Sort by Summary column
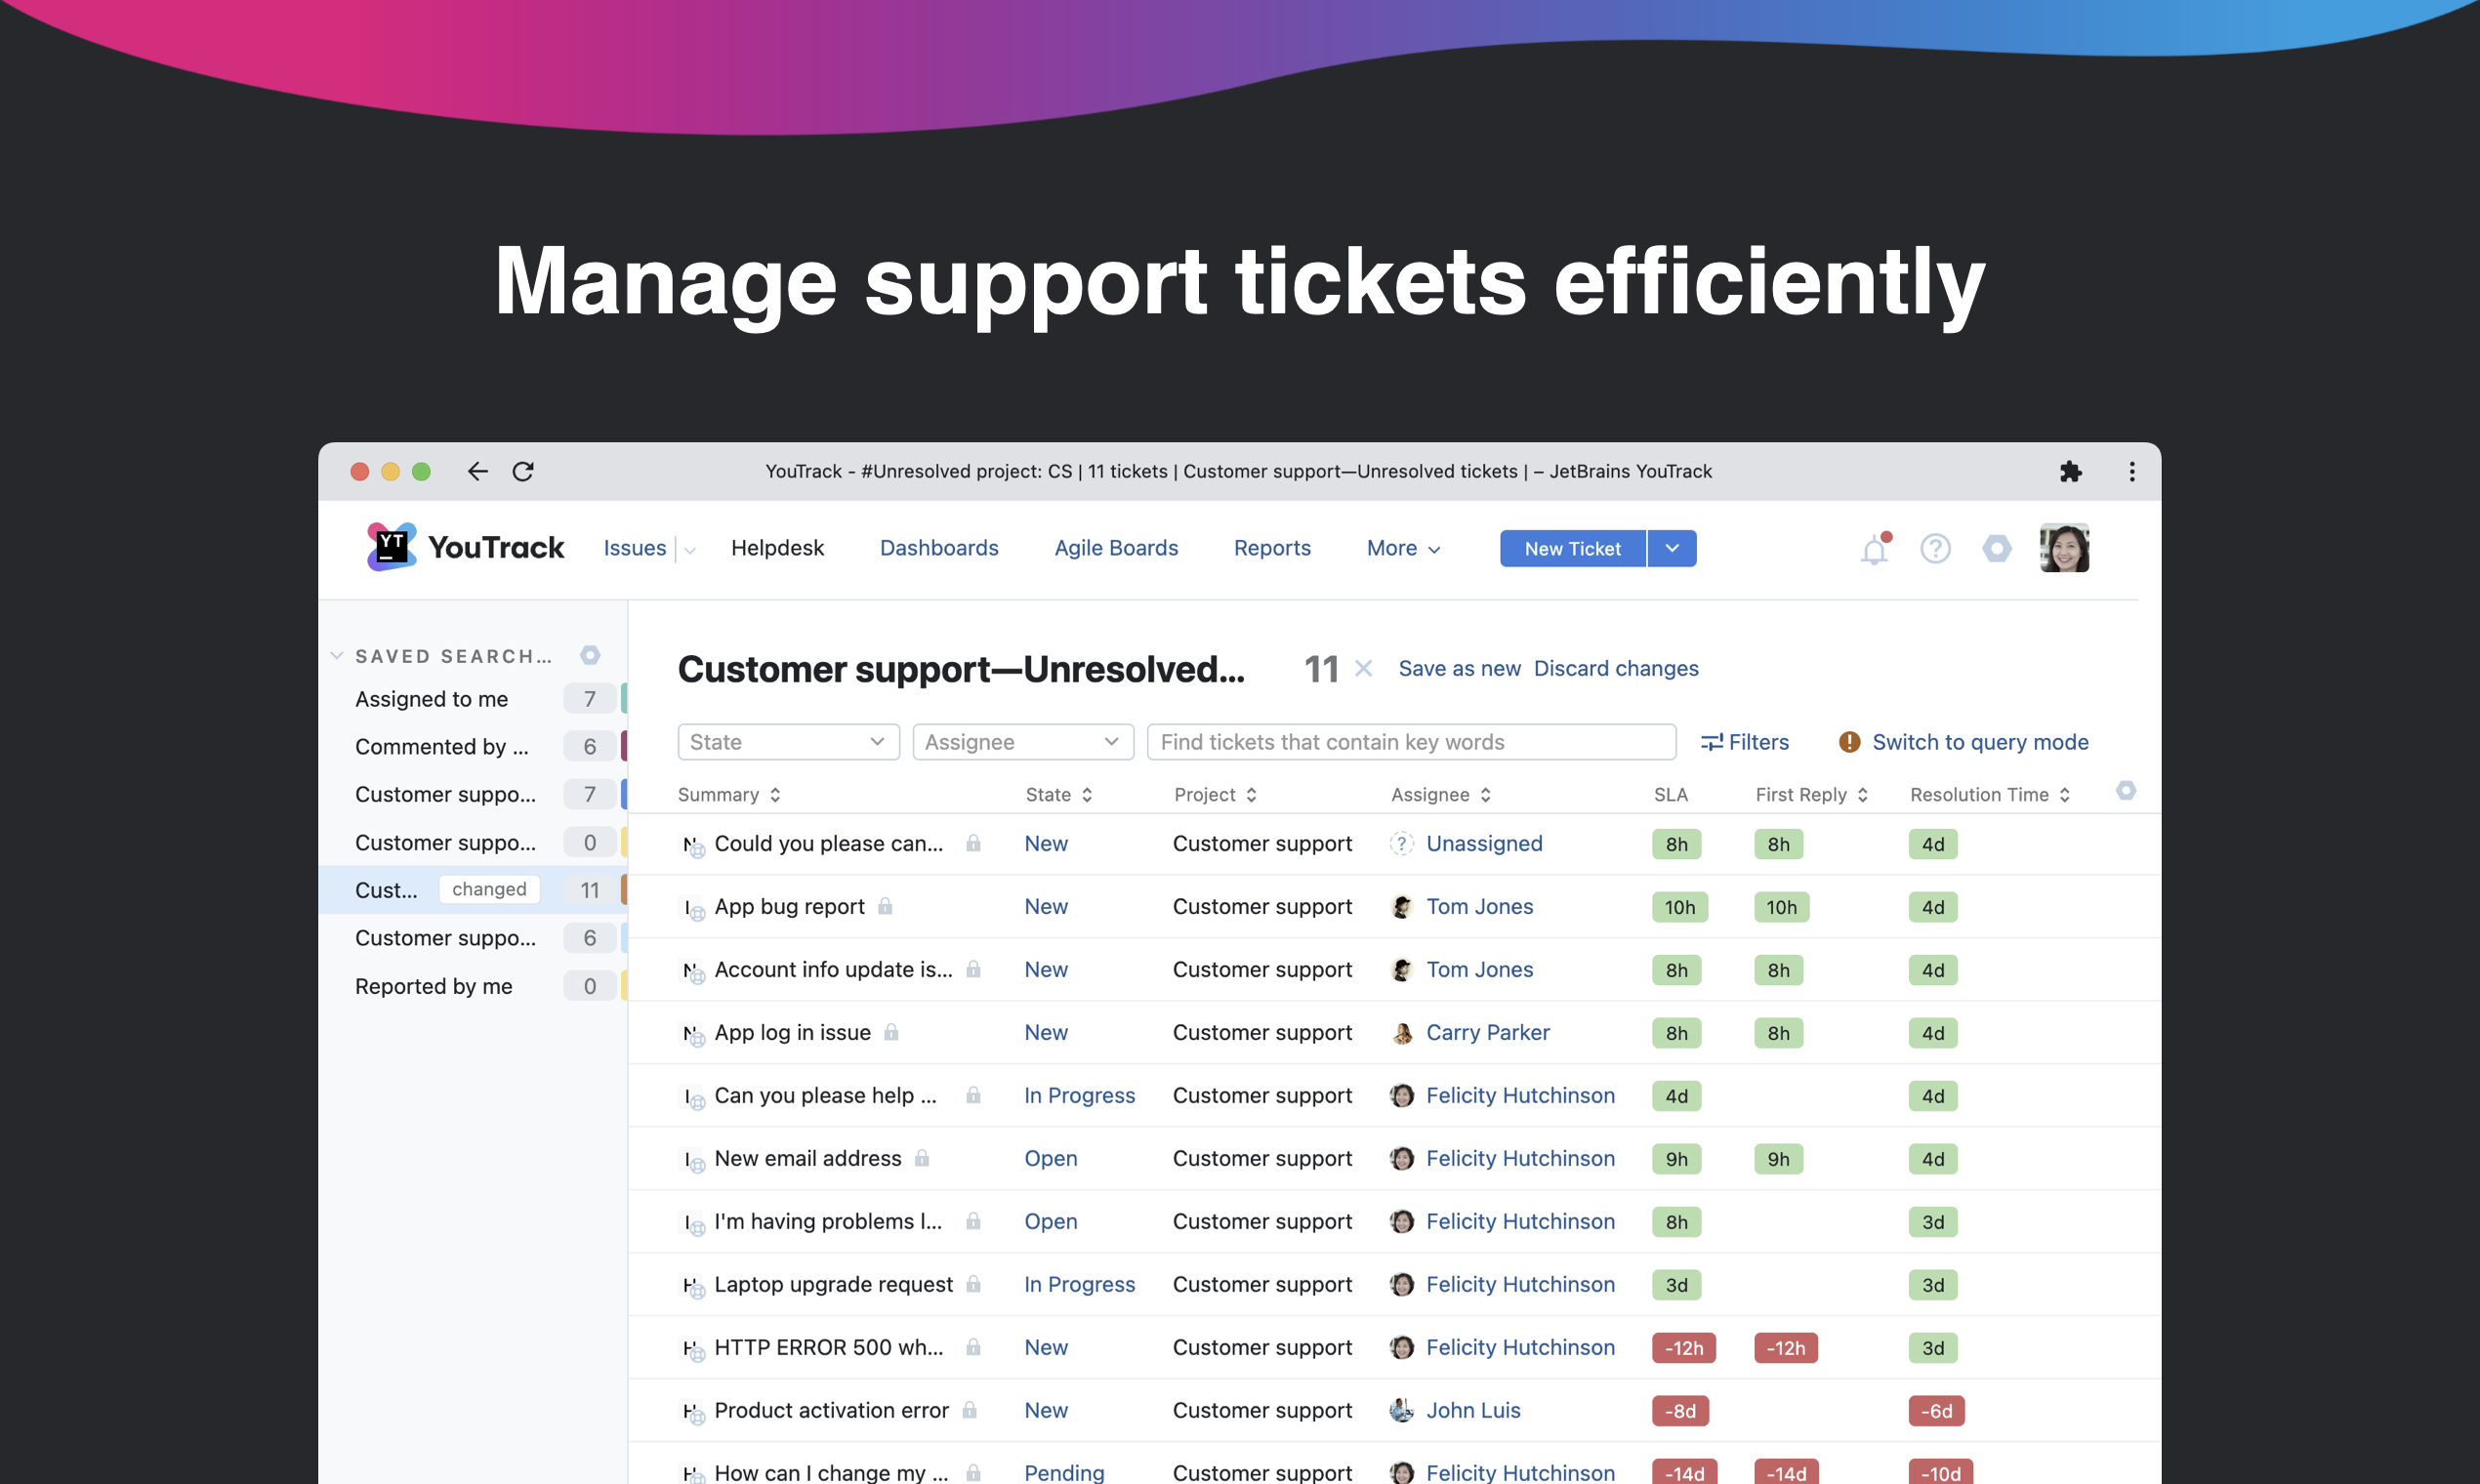 pyautogui.click(x=730, y=794)
